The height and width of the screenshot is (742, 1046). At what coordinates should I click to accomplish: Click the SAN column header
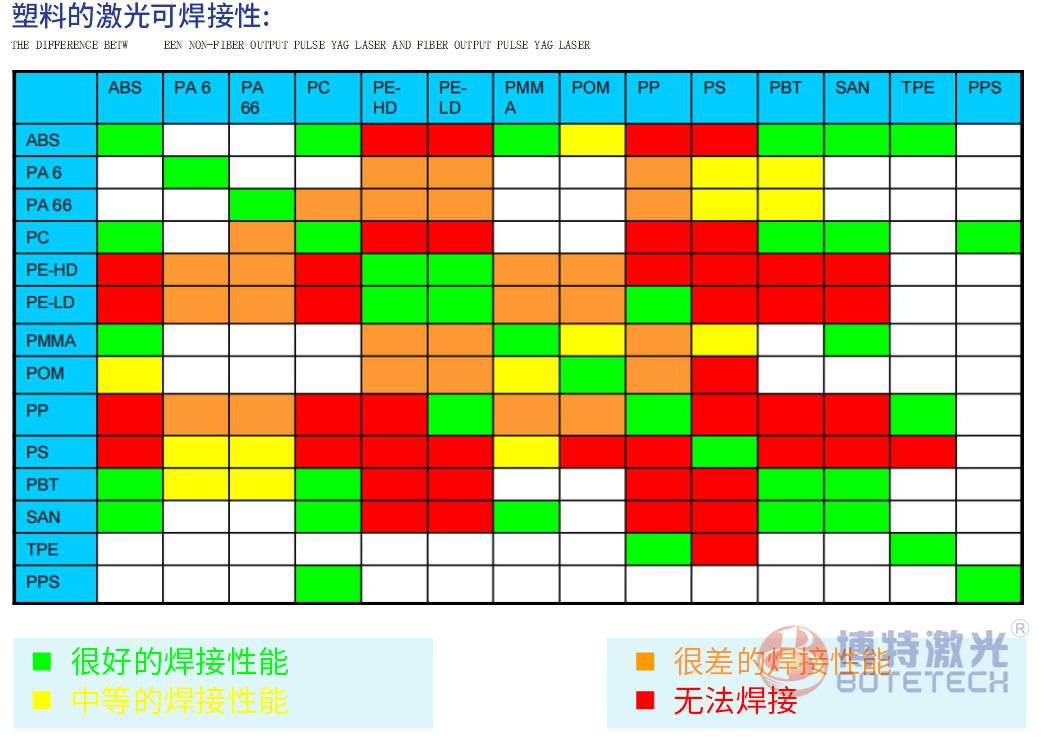tap(857, 98)
